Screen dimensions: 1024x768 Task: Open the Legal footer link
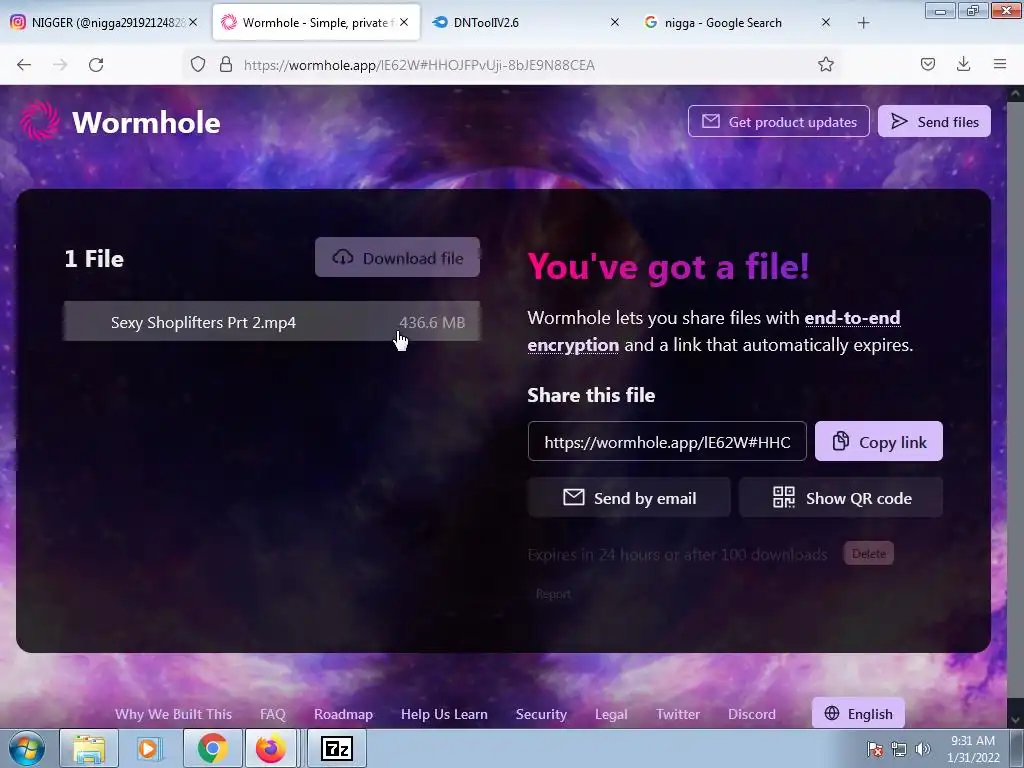[x=611, y=714]
